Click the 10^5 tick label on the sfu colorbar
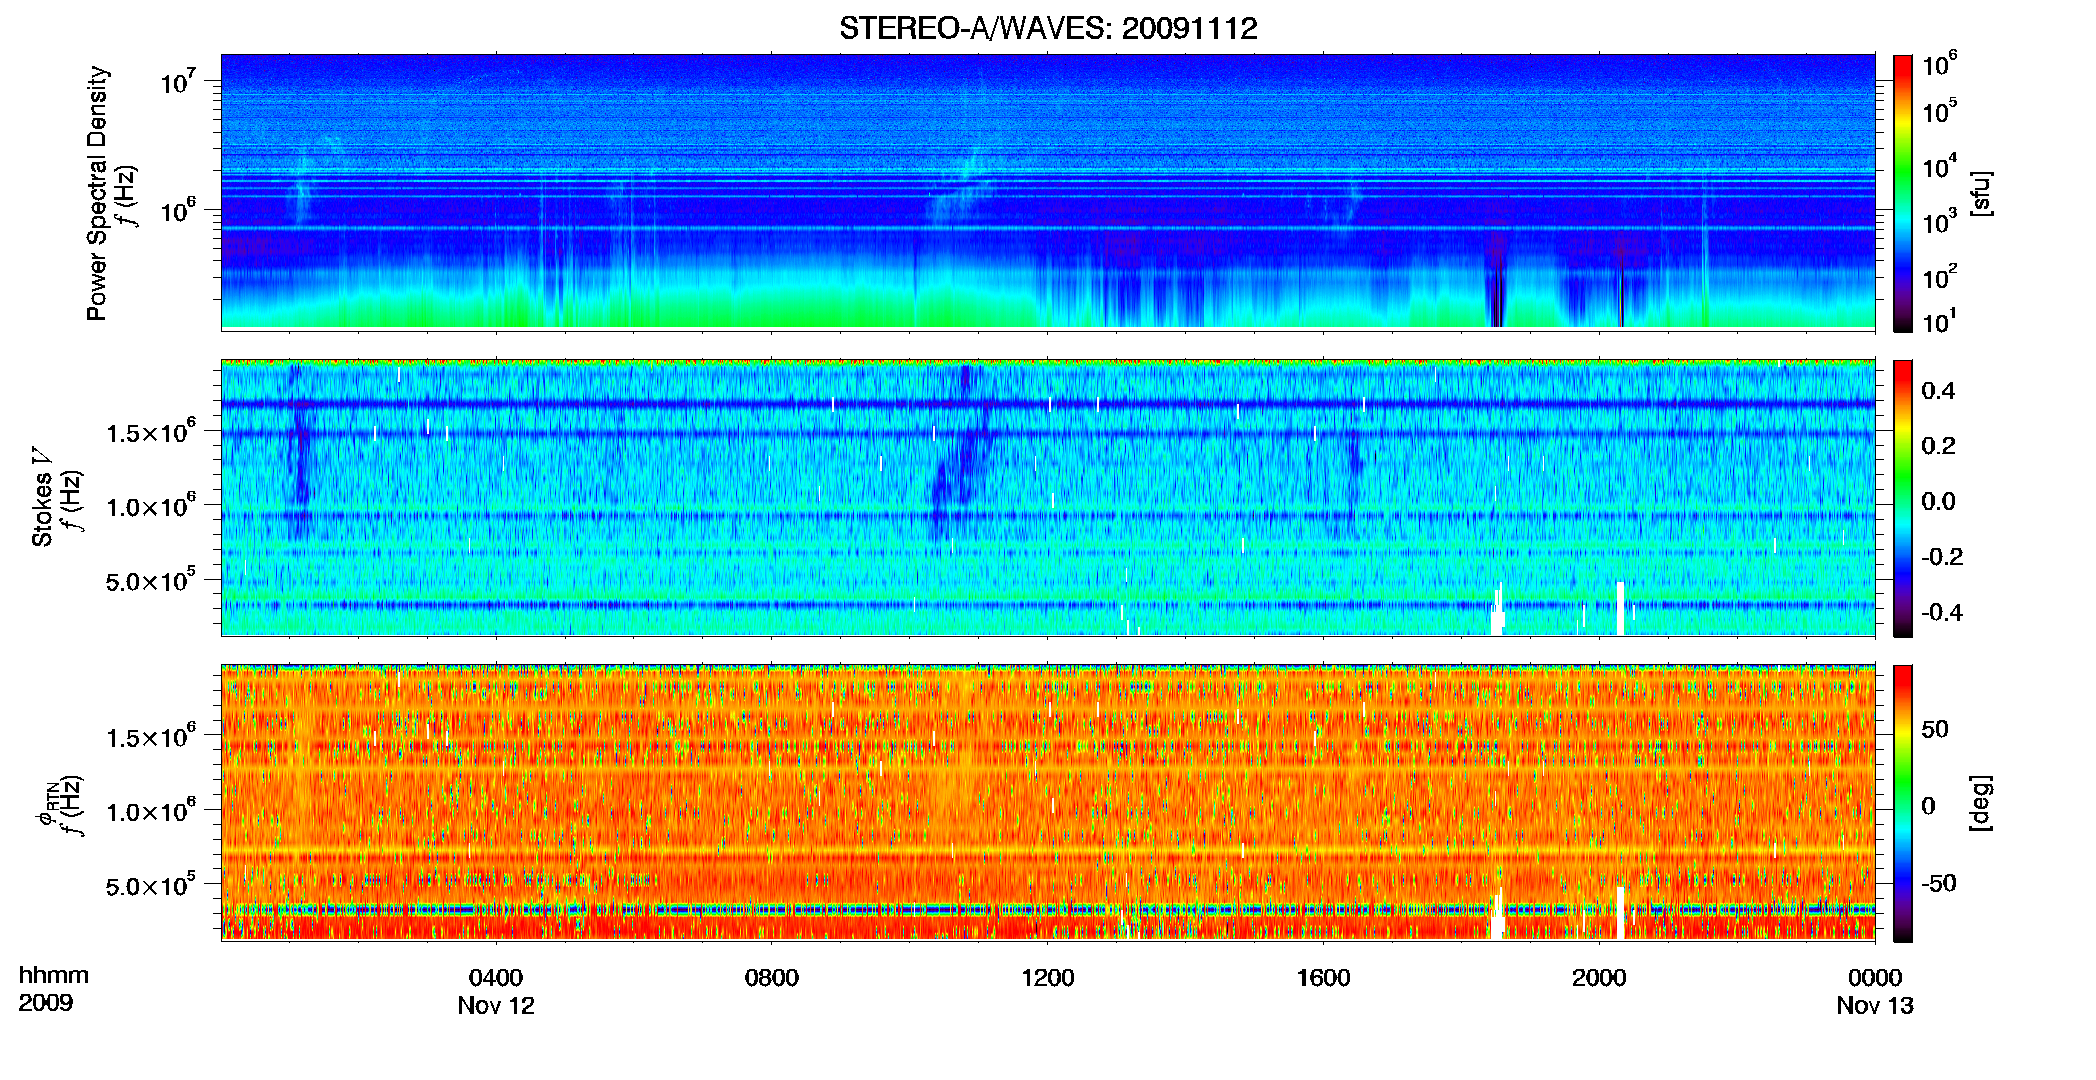2096x1080 pixels. 1939,110
